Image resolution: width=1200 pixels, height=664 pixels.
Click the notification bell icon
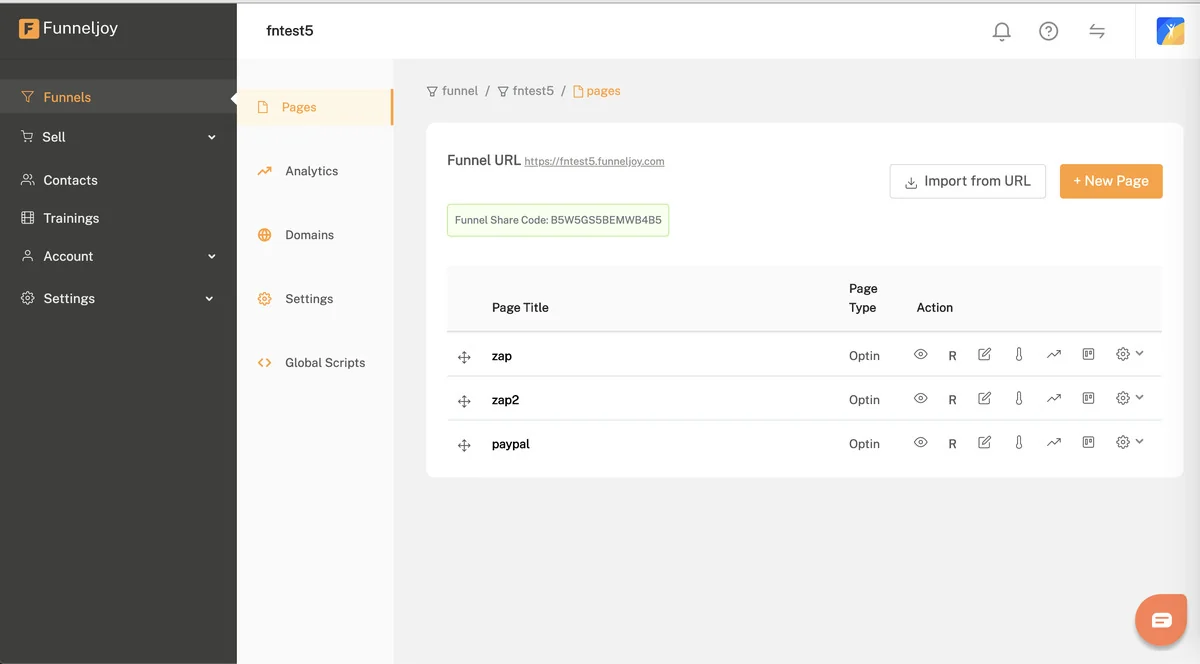point(1001,31)
